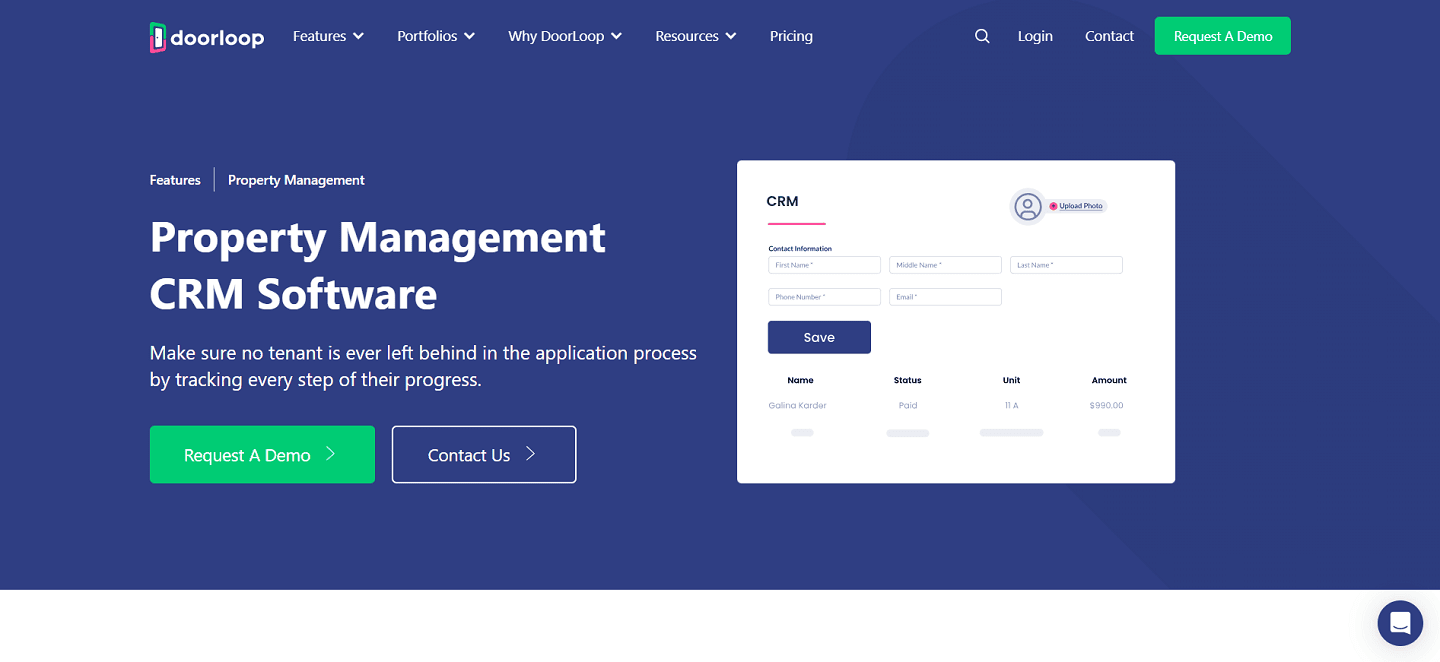Go to the Pricing page
The height and width of the screenshot is (662, 1440).
(791, 36)
